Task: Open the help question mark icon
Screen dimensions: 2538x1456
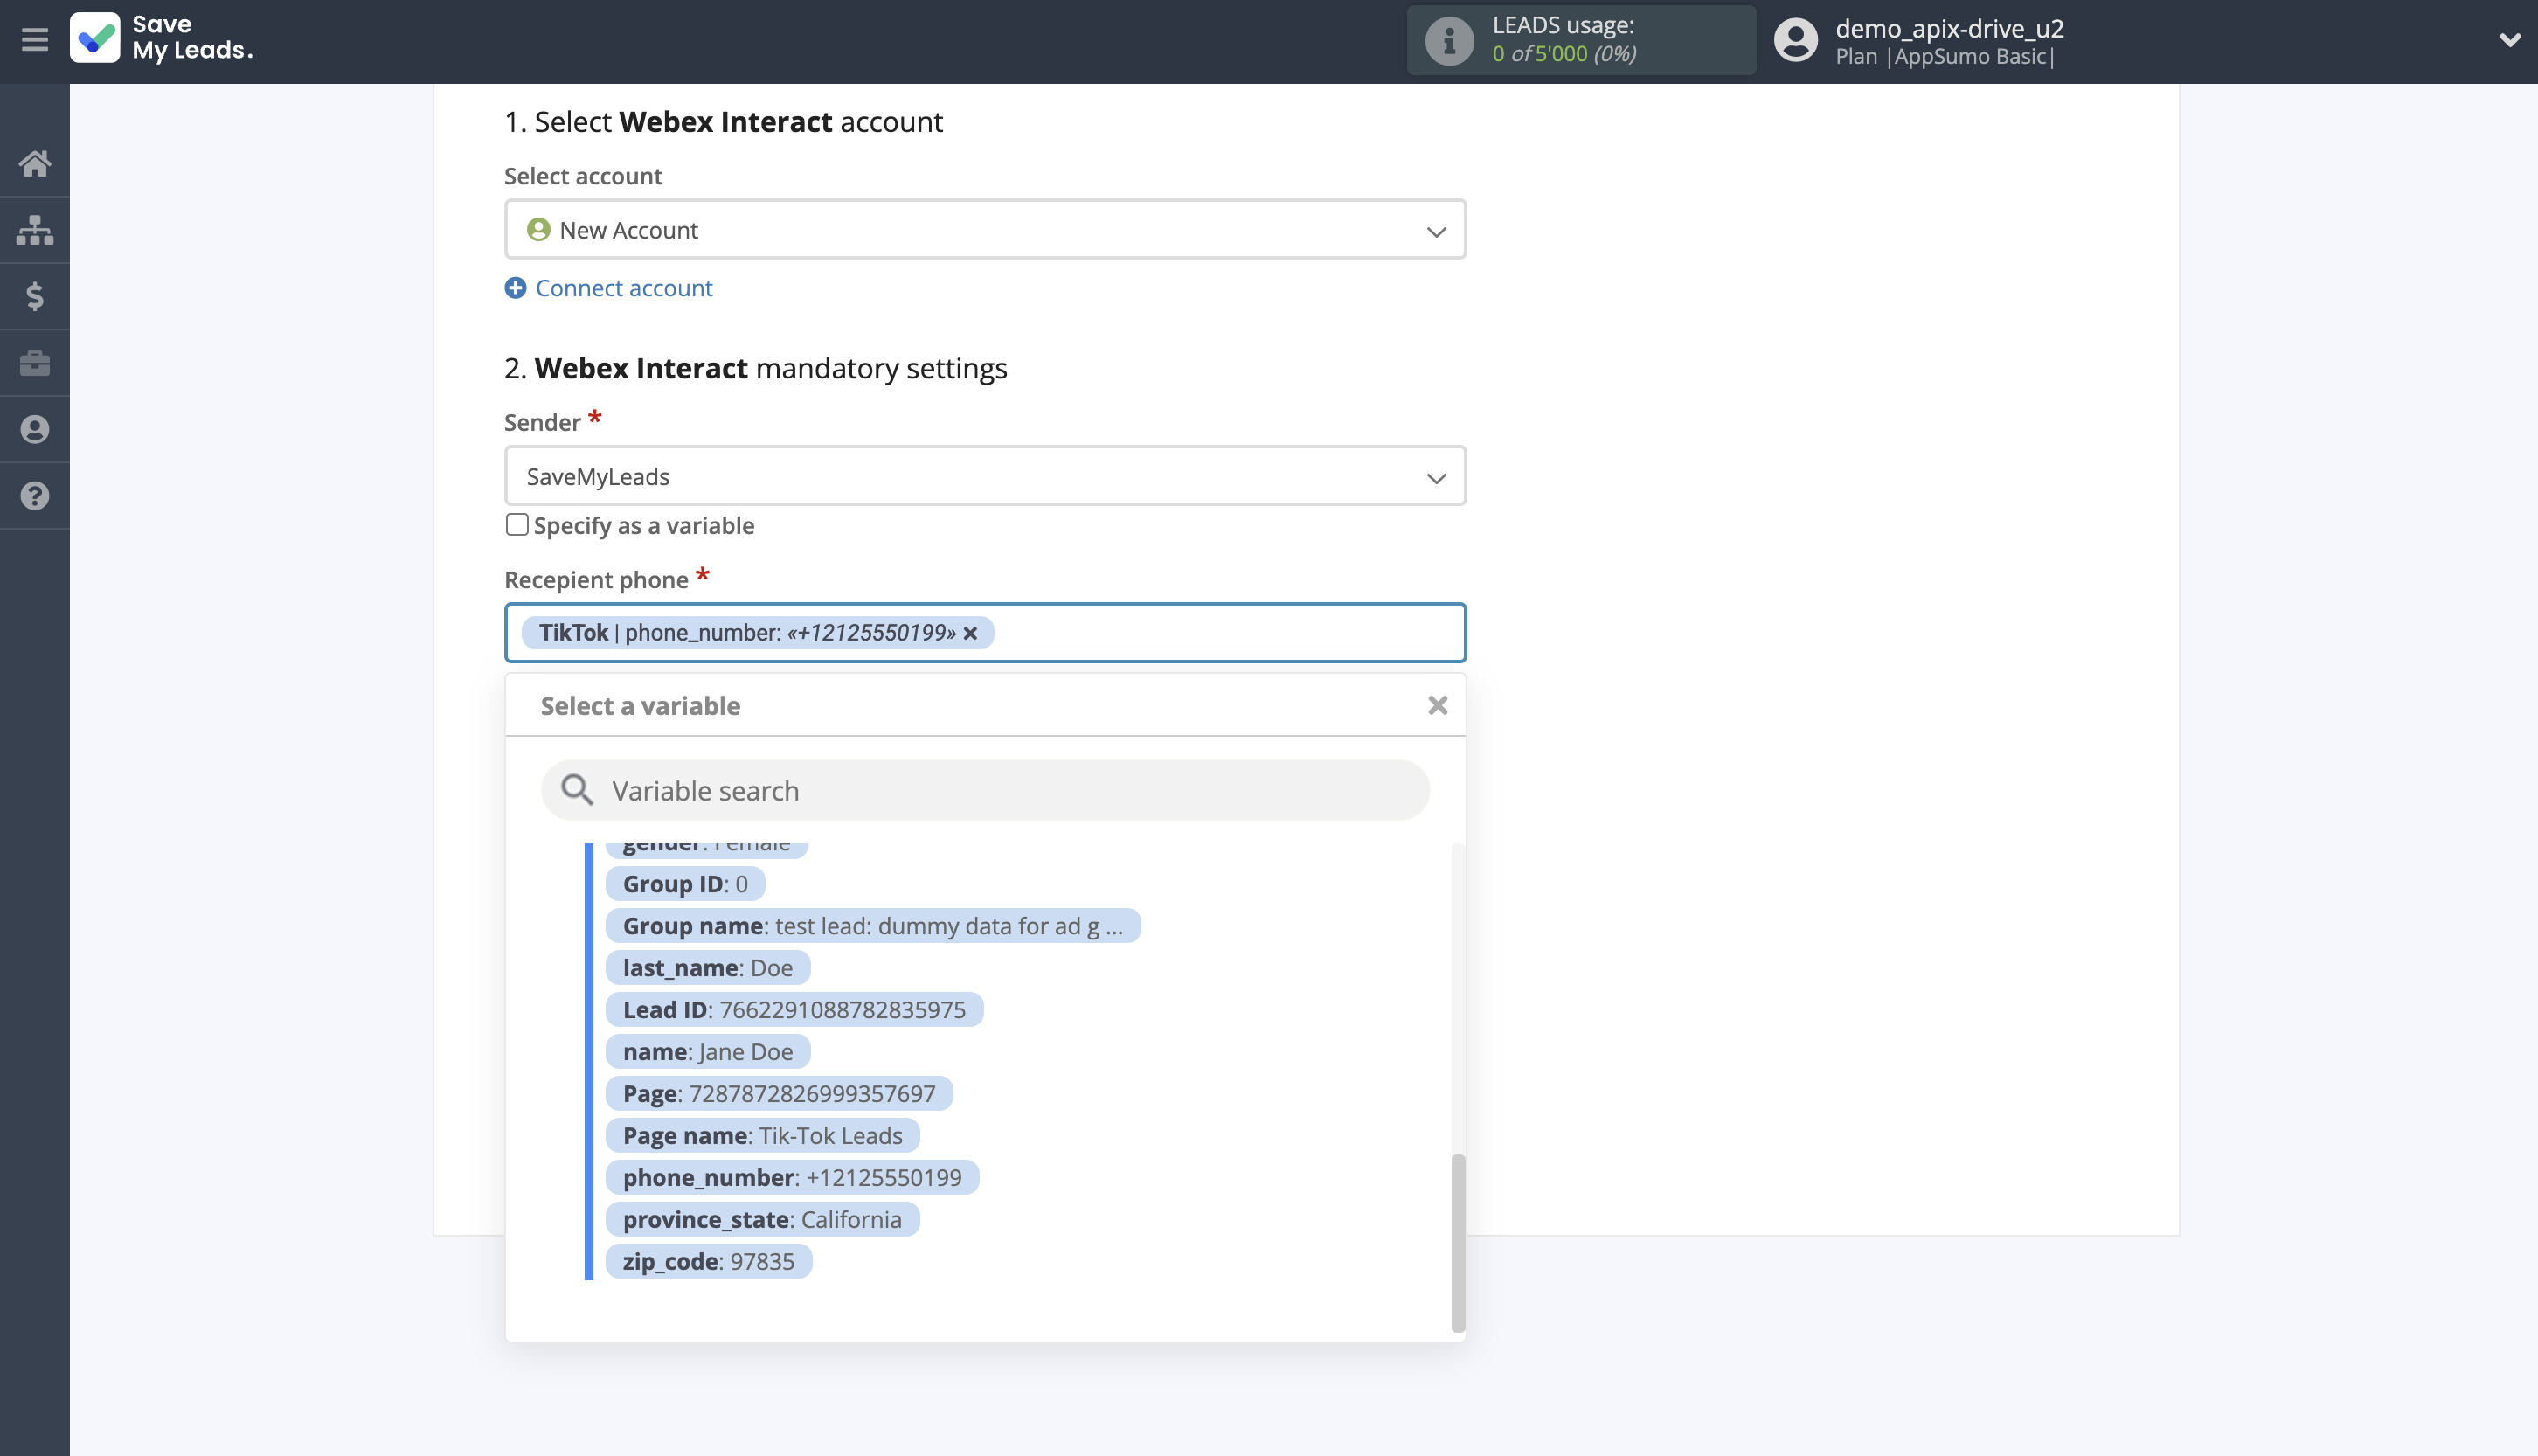Action: (x=35, y=496)
